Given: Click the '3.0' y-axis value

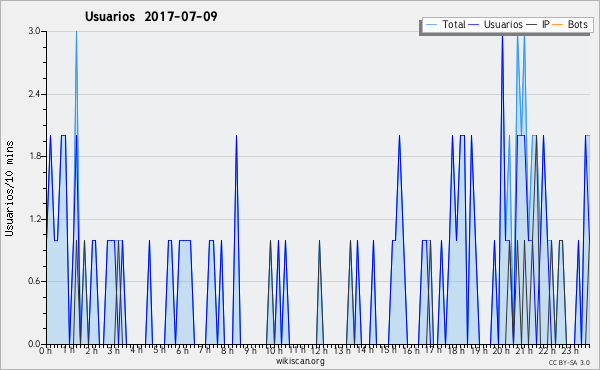Looking at the screenshot, I should pyautogui.click(x=34, y=31).
